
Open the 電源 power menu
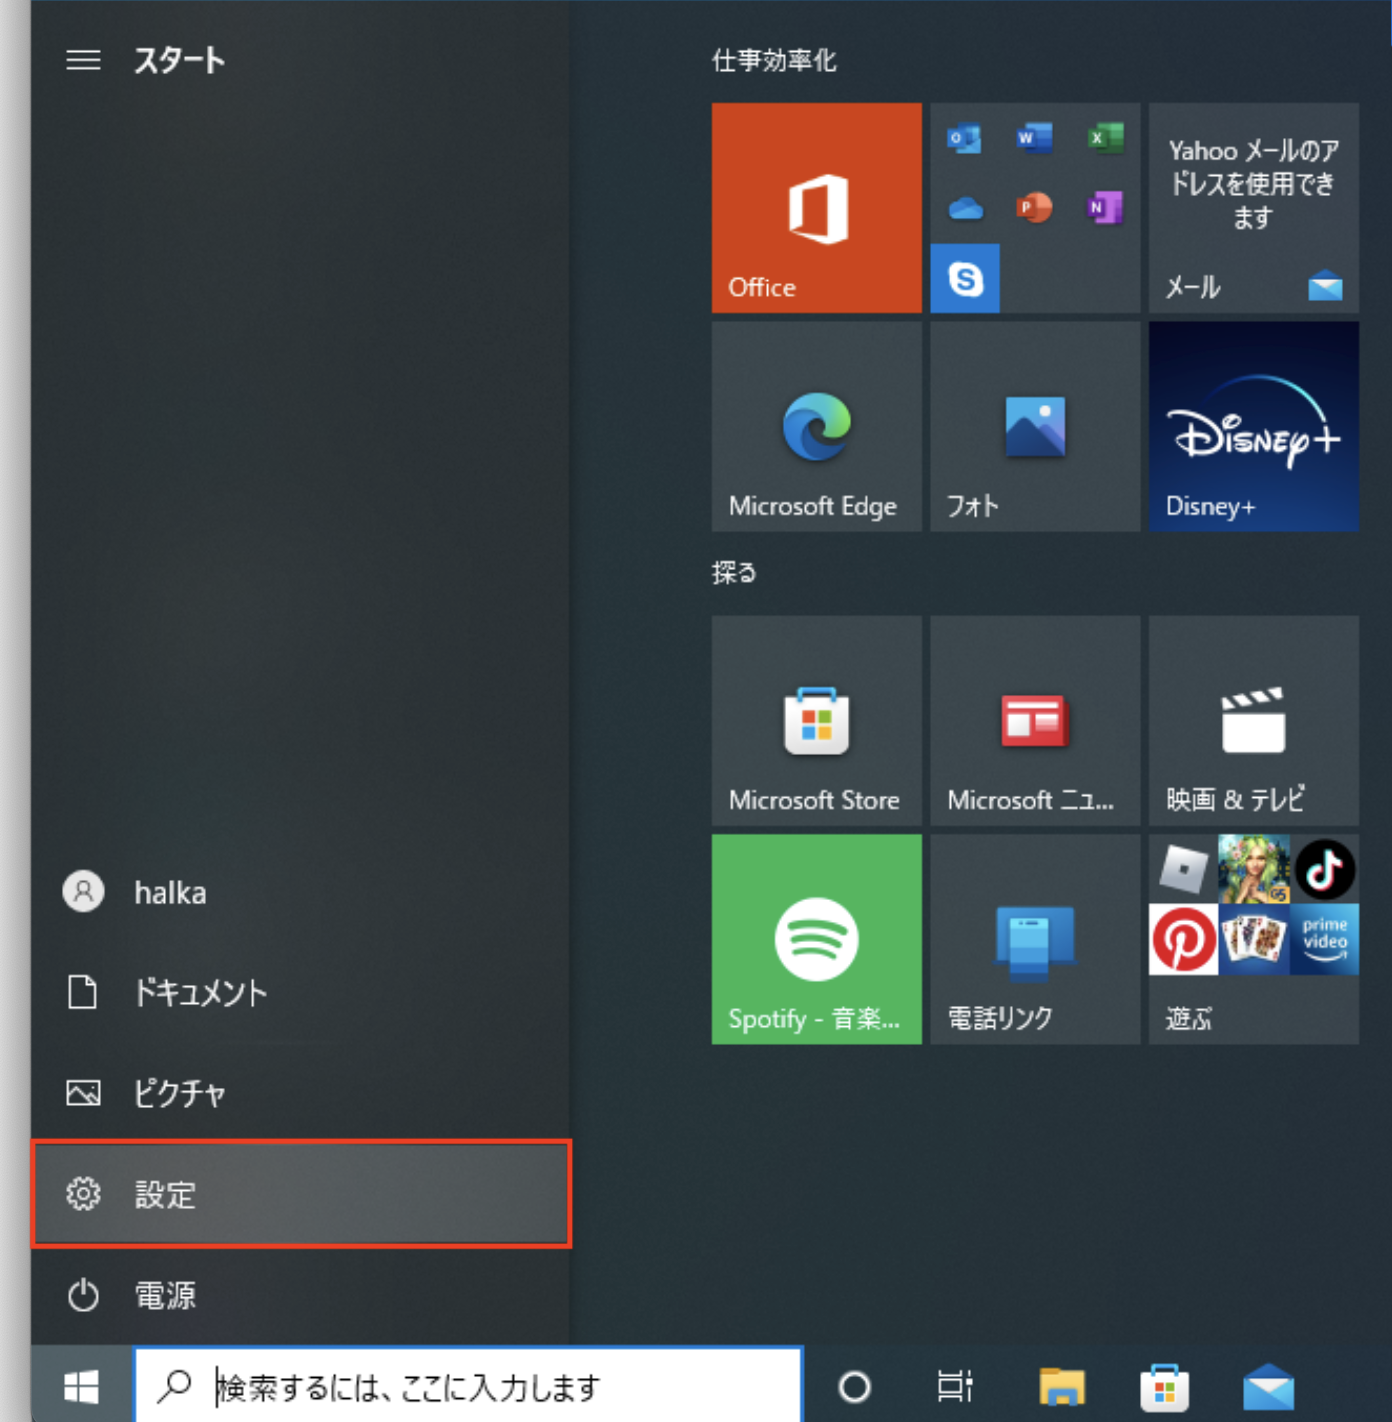pyautogui.click(x=165, y=1294)
